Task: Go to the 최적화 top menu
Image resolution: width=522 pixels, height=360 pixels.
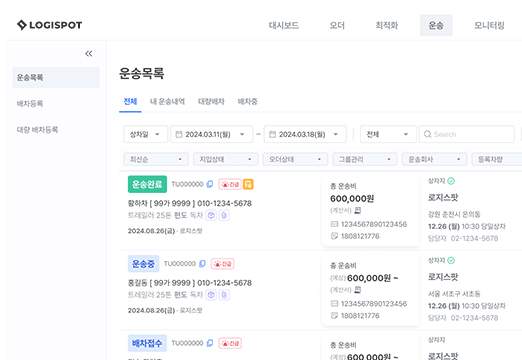Action: click(x=386, y=25)
